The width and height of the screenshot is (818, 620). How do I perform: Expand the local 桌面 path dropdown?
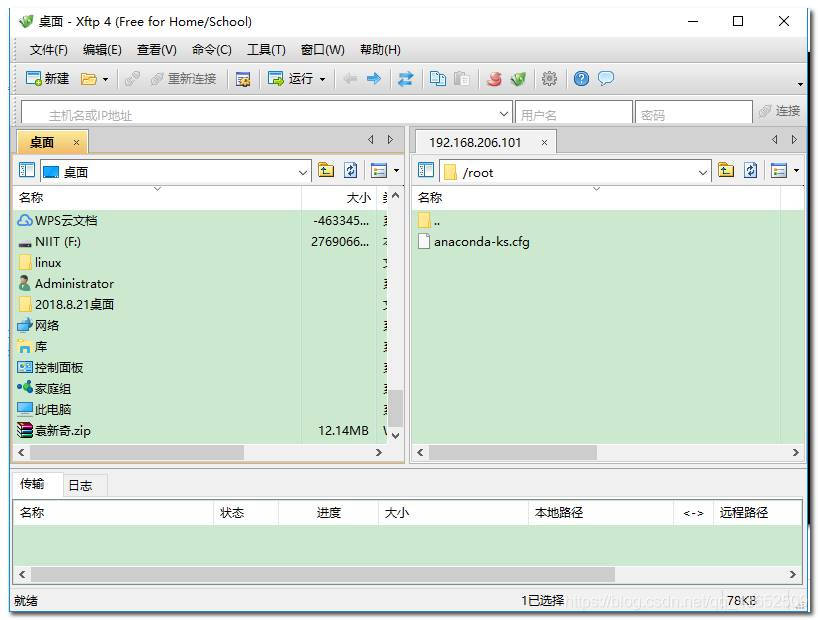click(302, 172)
